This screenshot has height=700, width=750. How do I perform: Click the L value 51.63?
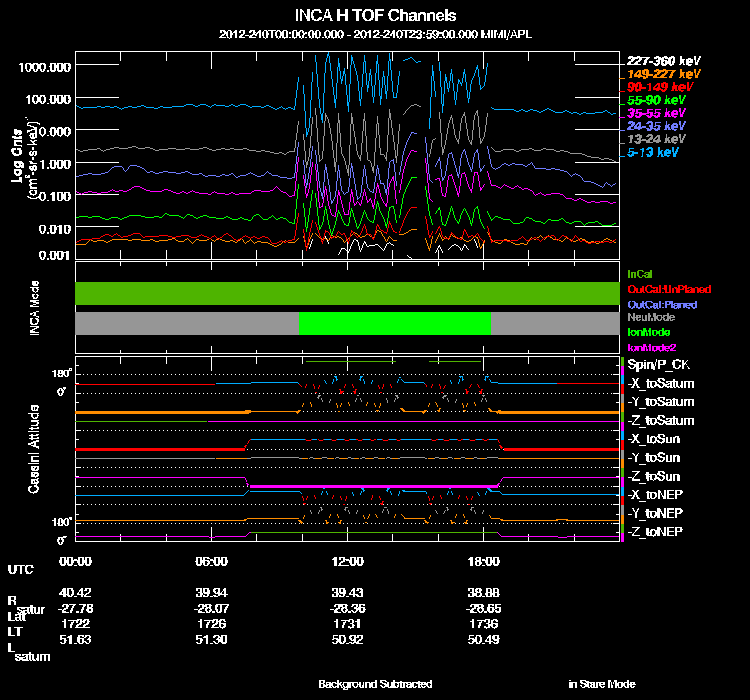75,640
